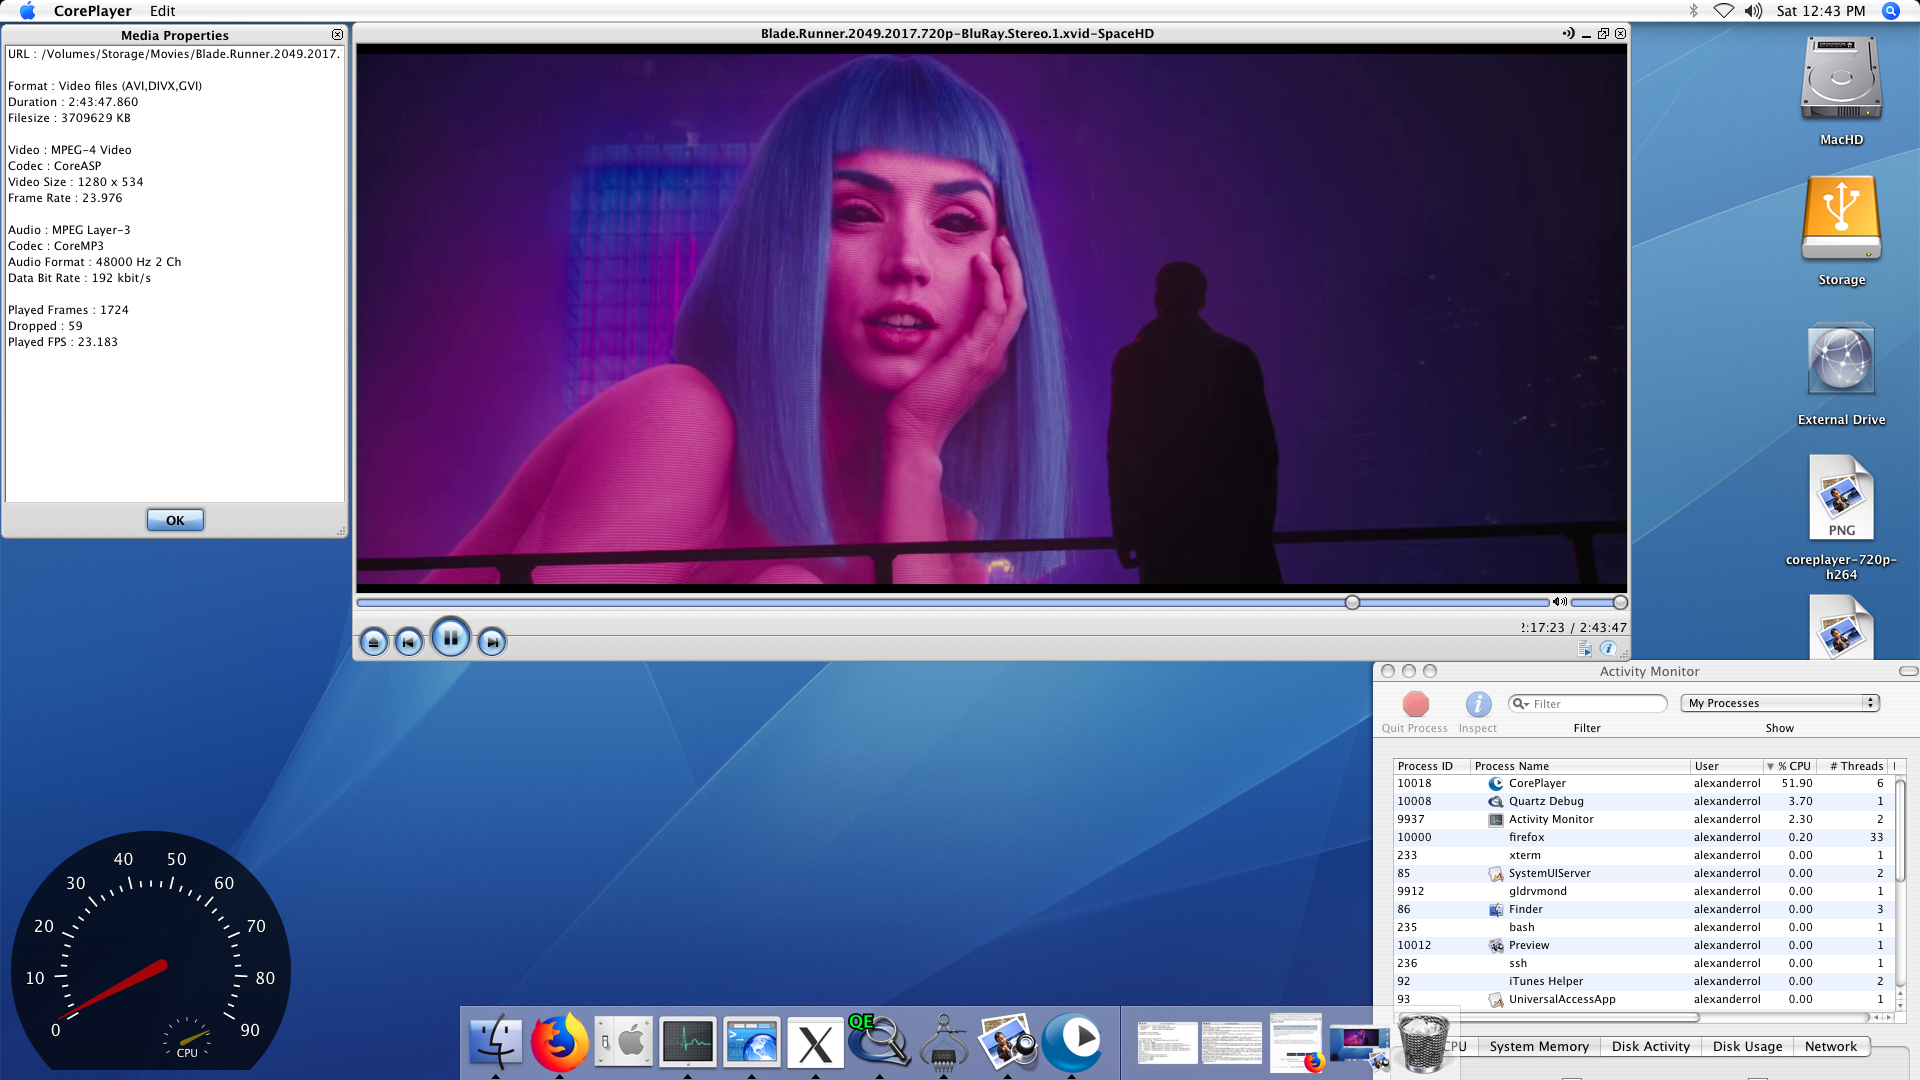Sort by Process ID column
Image resolution: width=1920 pixels, height=1080 pixels.
1431,766
